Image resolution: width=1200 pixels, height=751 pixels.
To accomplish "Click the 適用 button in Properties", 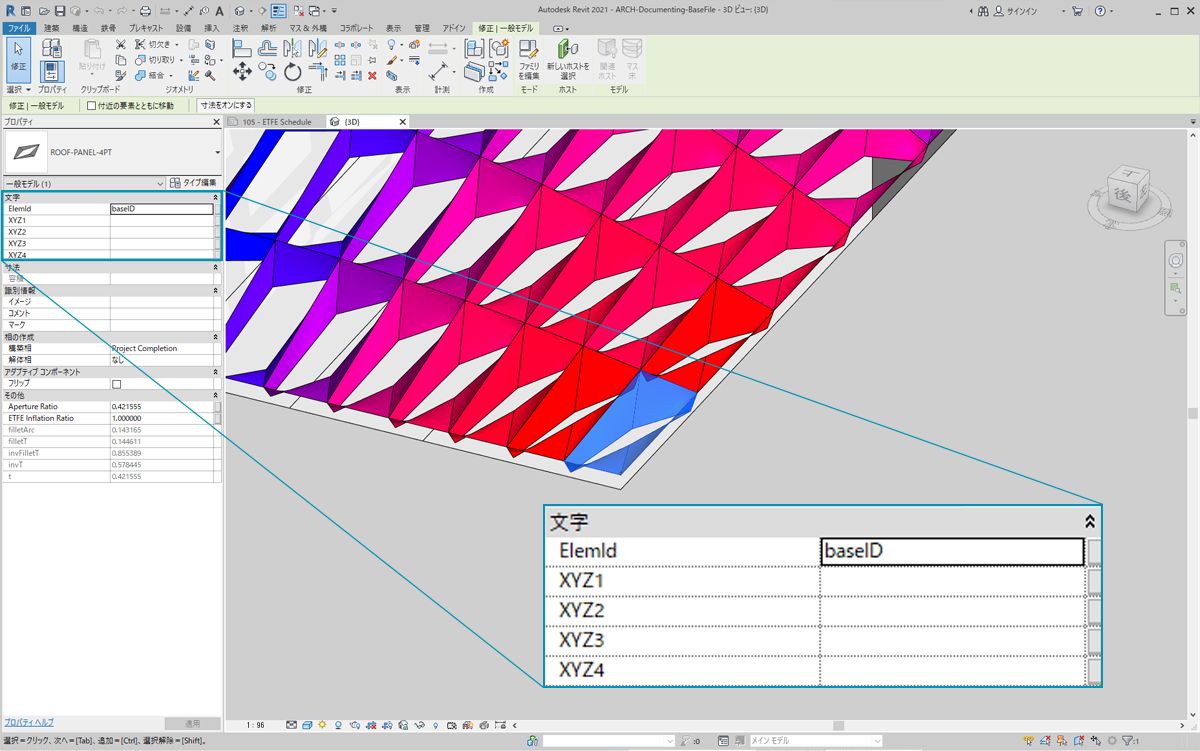I will point(193,723).
